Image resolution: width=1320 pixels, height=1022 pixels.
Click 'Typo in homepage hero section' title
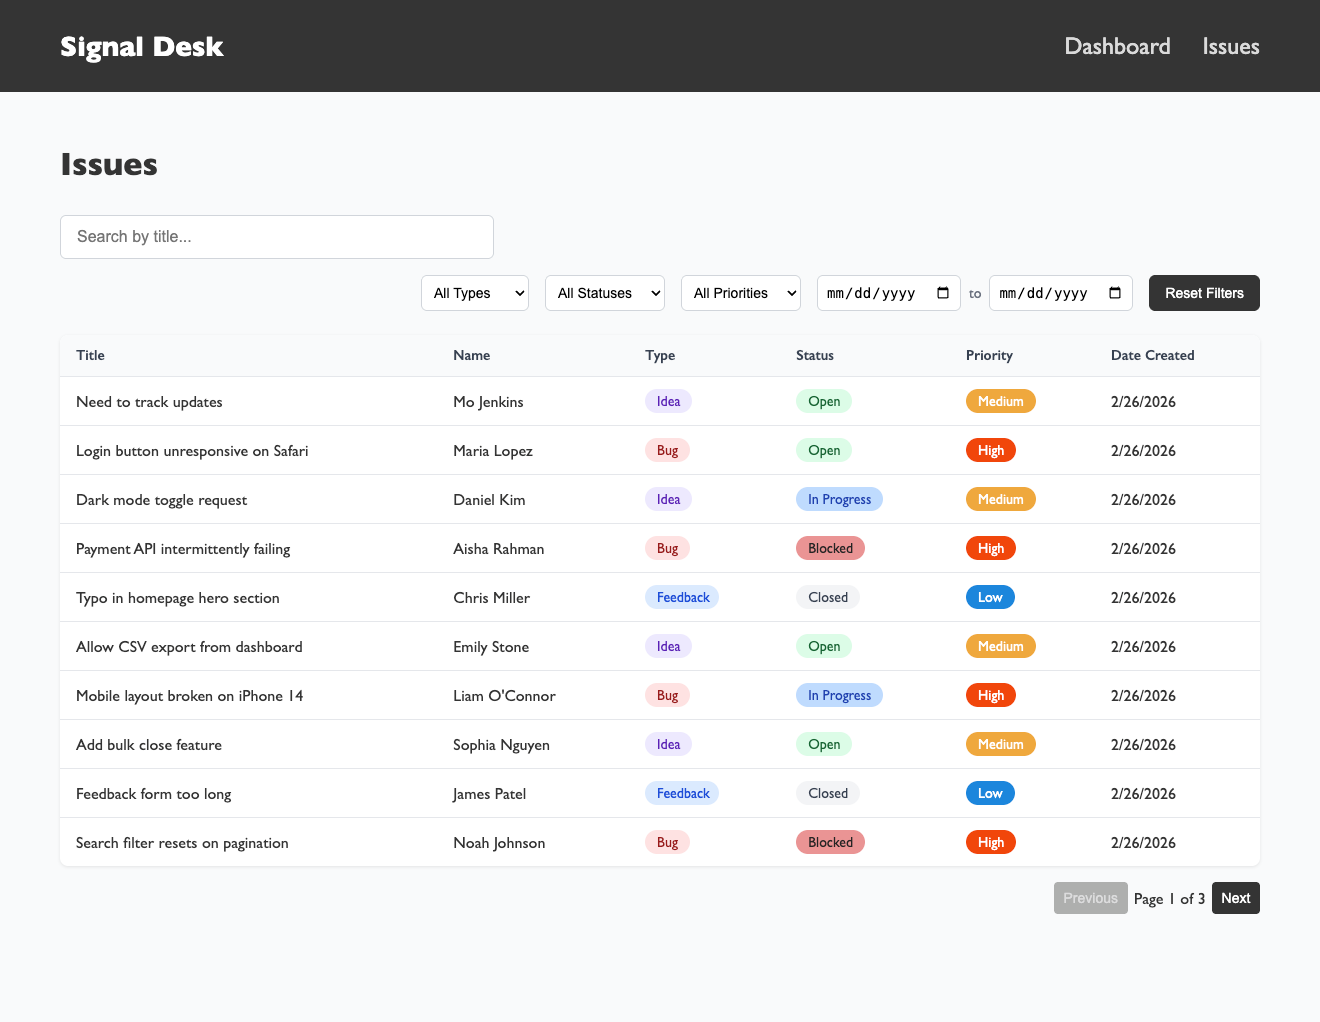point(177,598)
